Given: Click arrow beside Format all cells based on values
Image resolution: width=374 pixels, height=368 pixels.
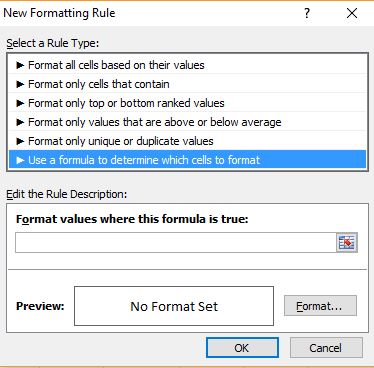Looking at the screenshot, I should pos(20,65).
